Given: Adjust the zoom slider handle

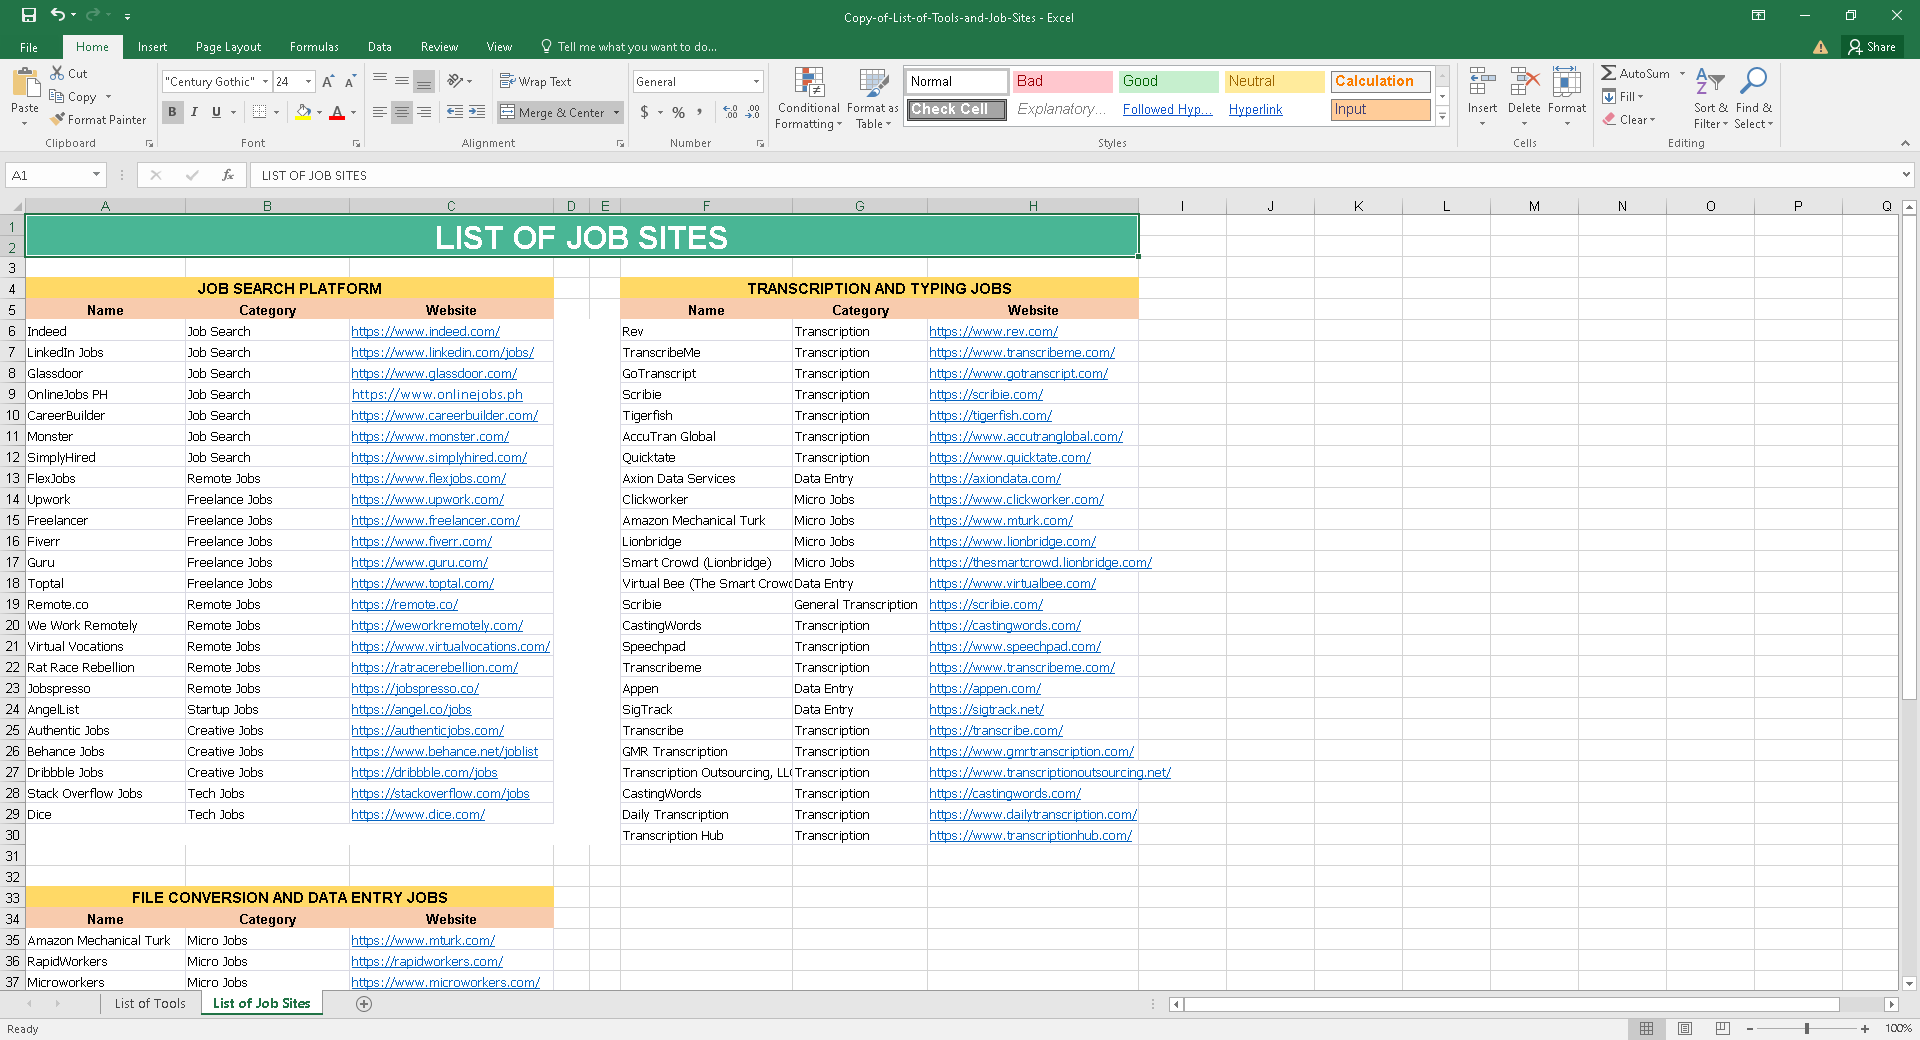Looking at the screenshot, I should tap(1807, 1029).
